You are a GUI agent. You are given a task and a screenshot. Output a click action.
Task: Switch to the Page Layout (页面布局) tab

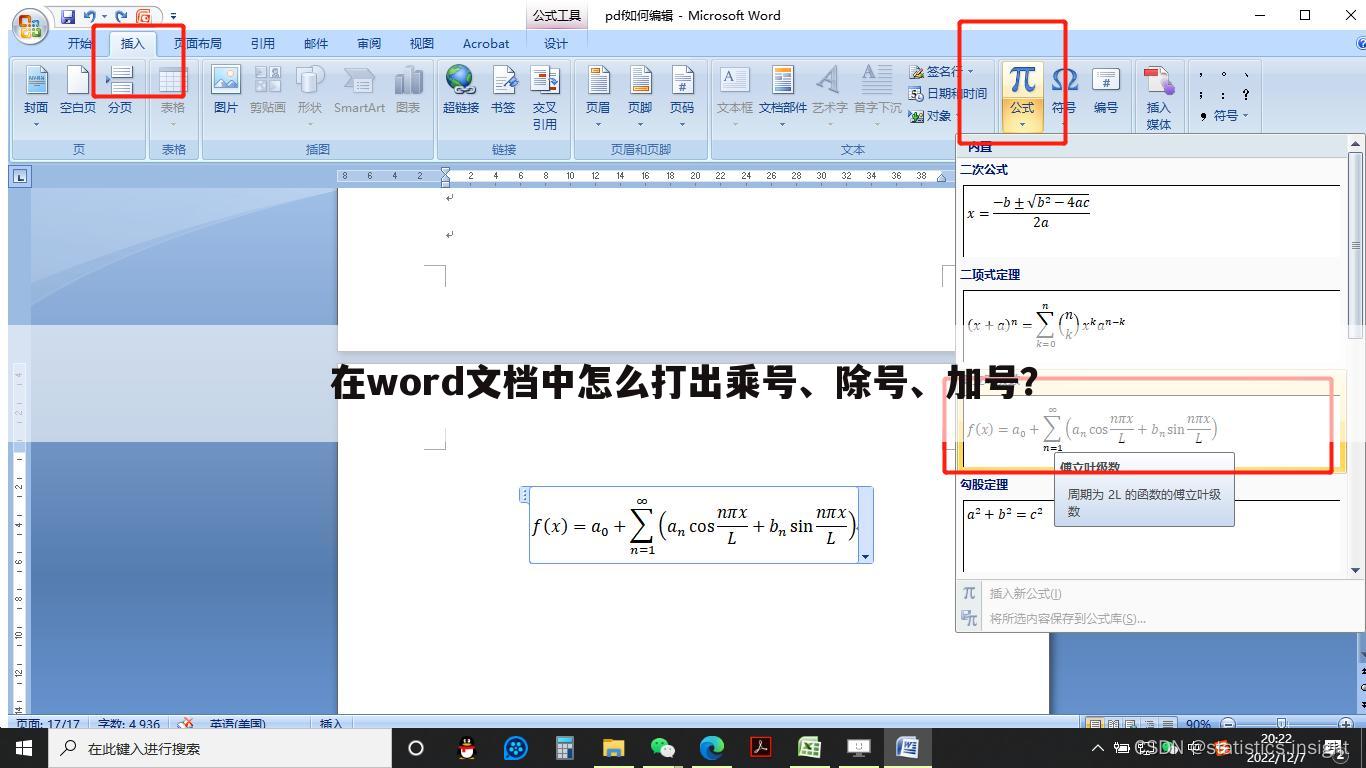point(197,43)
